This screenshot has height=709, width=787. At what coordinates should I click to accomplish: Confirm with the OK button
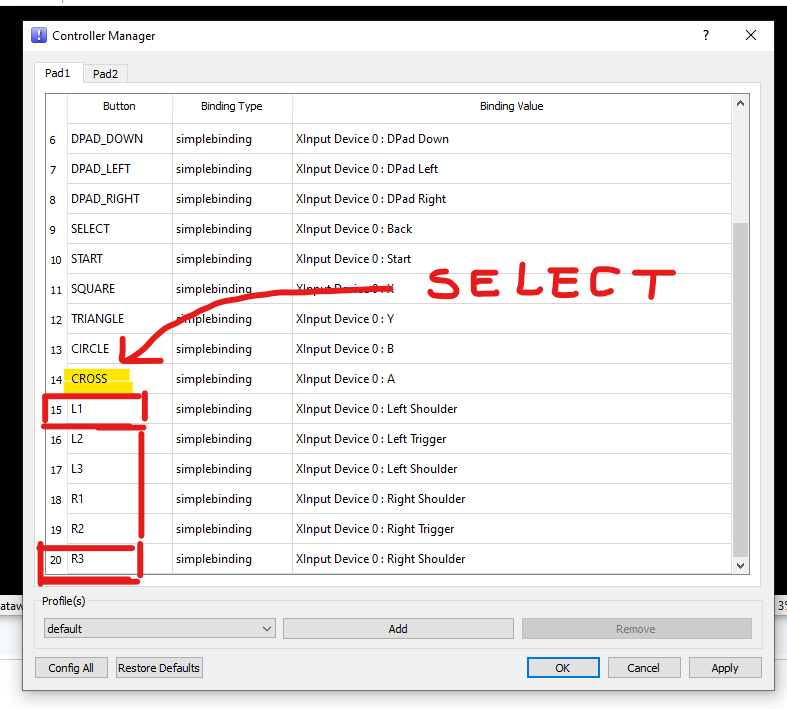coord(563,668)
